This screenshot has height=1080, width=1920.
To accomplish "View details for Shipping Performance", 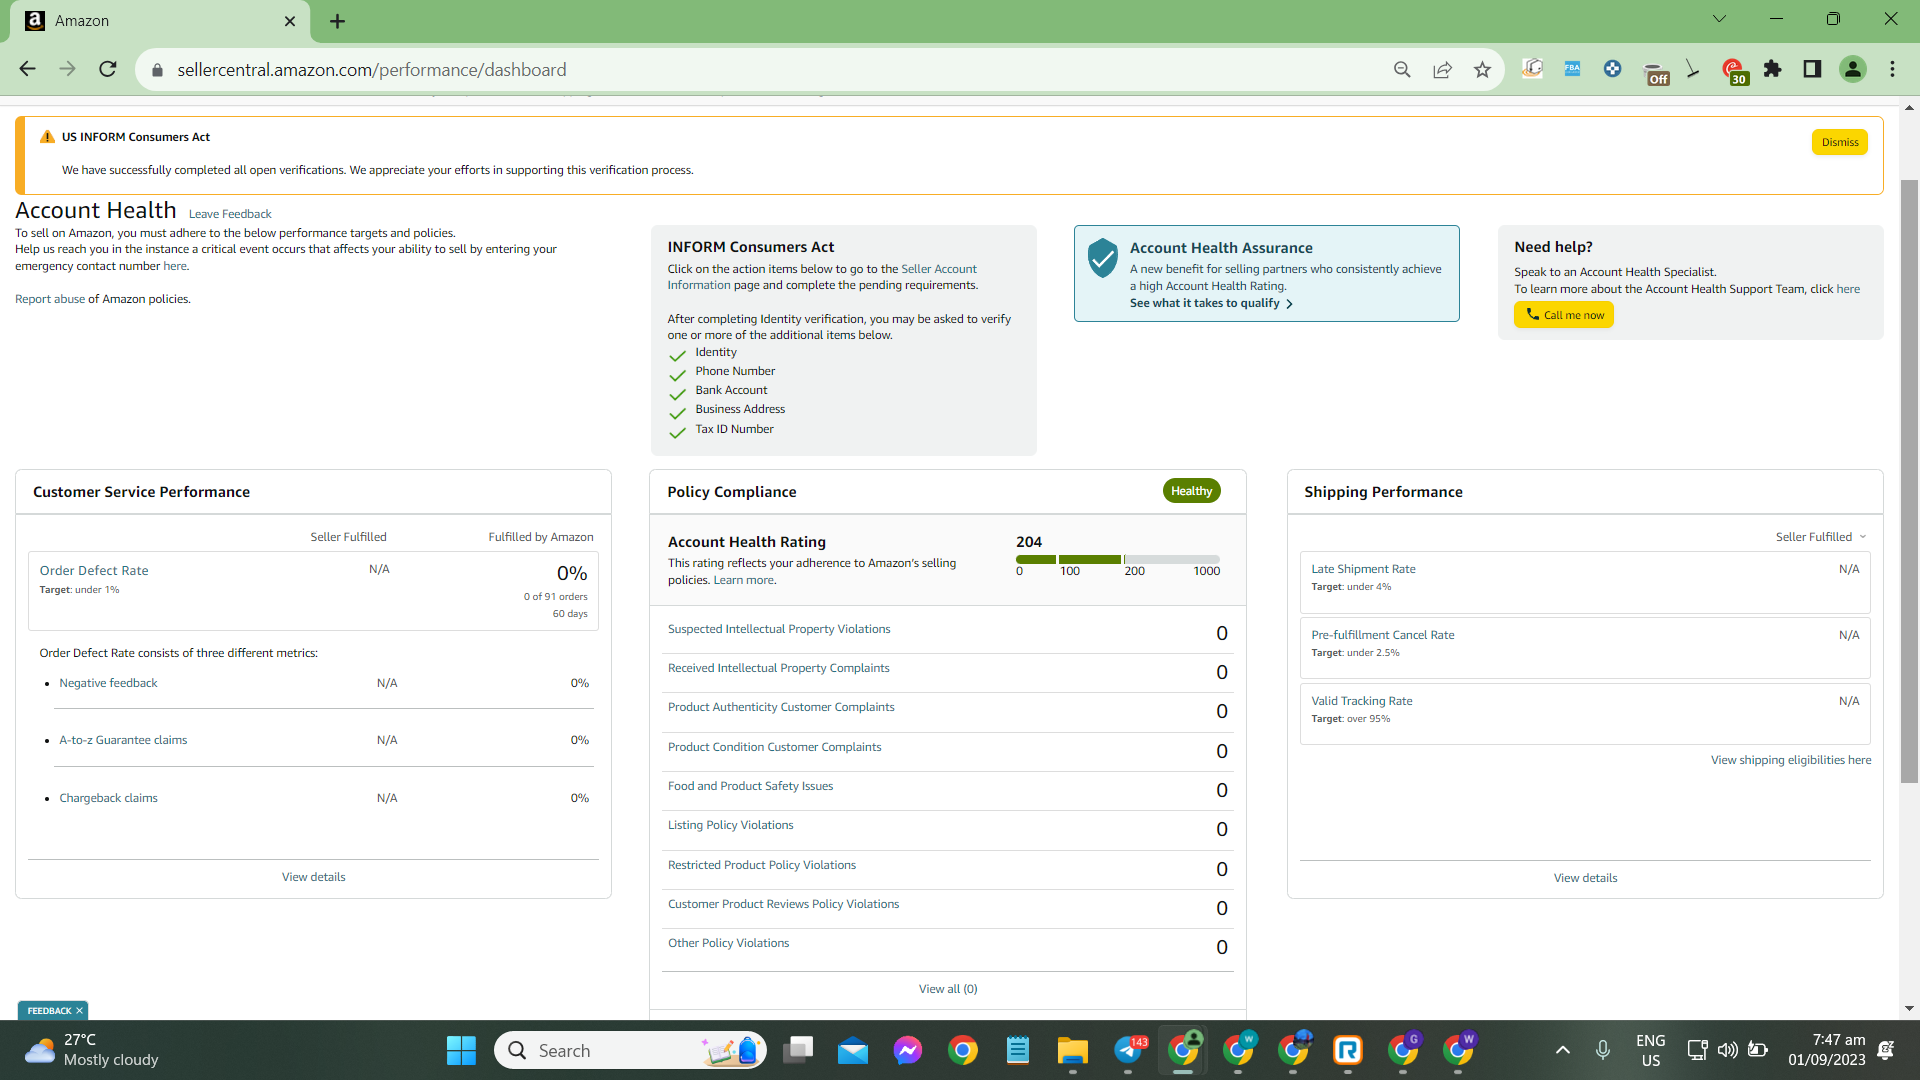I will [1585, 878].
